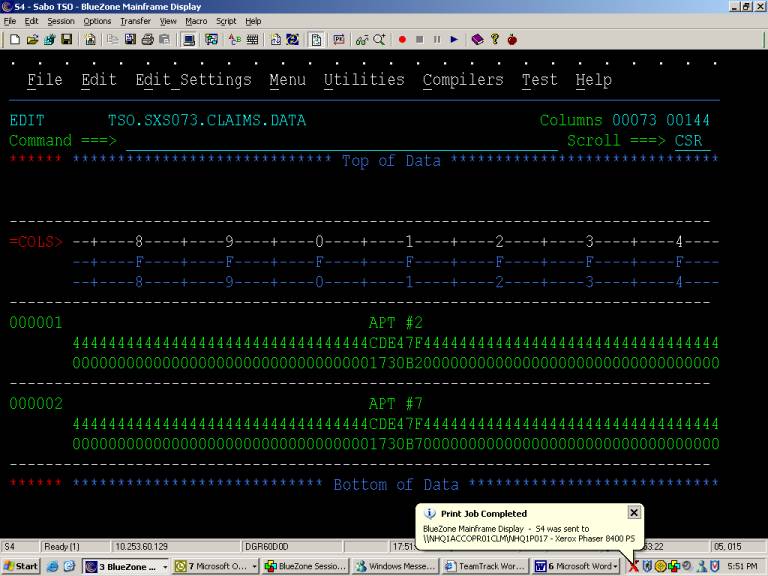The height and width of the screenshot is (576, 768).
Task: Open the BlueZone File menu
Action: point(10,21)
